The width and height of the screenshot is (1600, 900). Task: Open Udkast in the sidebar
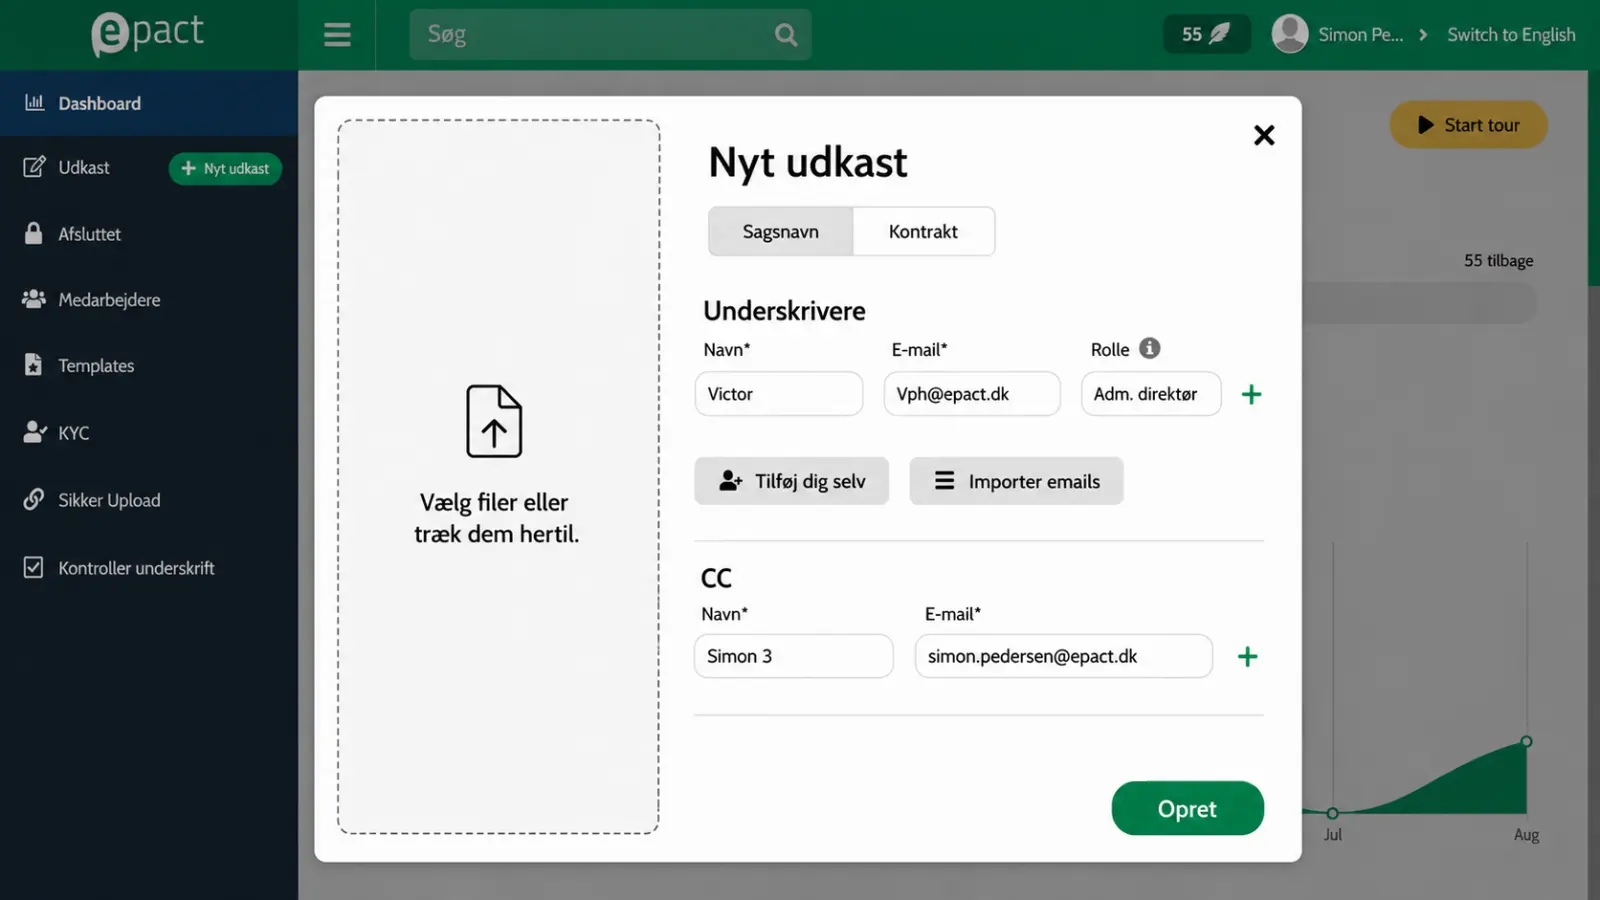point(84,168)
